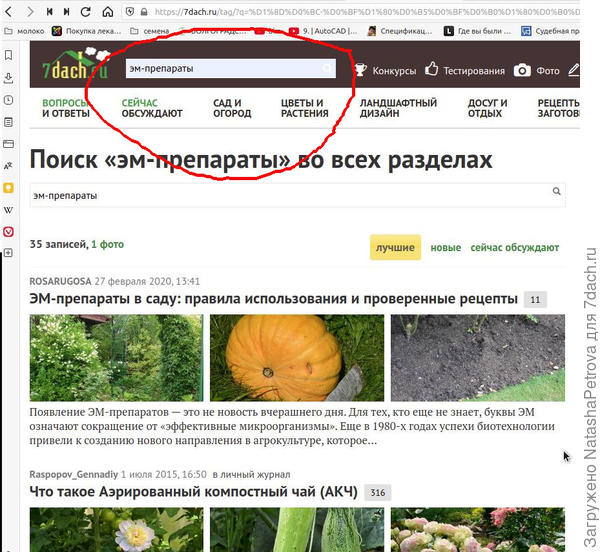This screenshot has width=600, height=552.
Task: Open Конкурсы from the site header
Action: click(385, 70)
